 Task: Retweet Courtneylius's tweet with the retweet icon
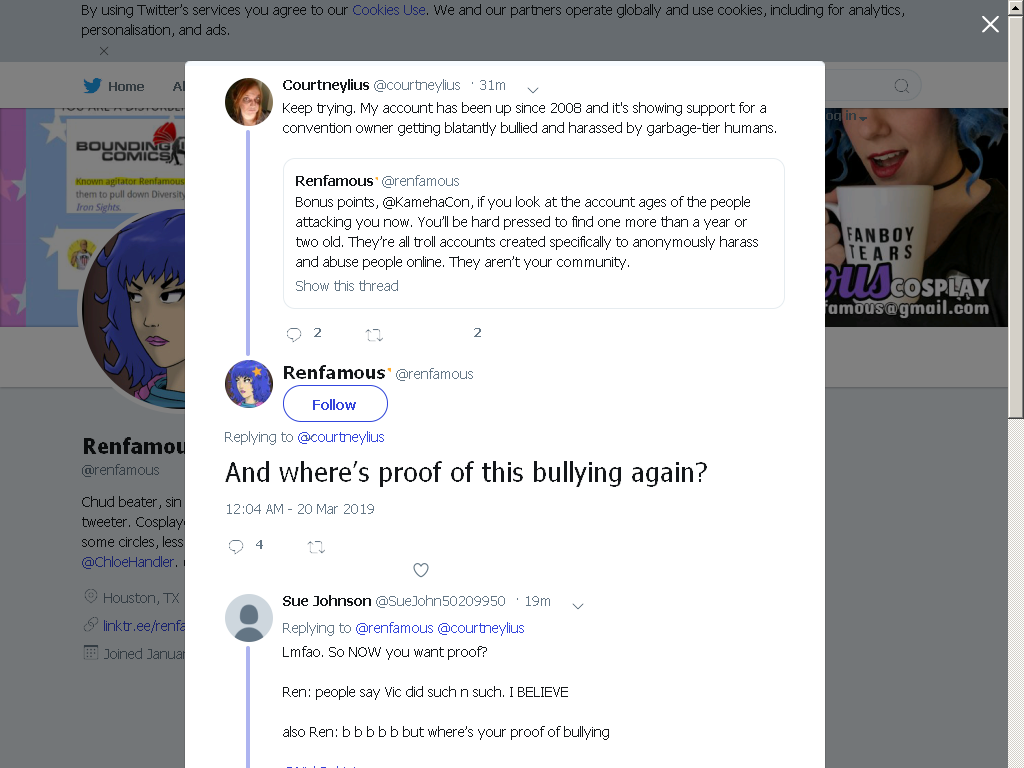click(374, 335)
